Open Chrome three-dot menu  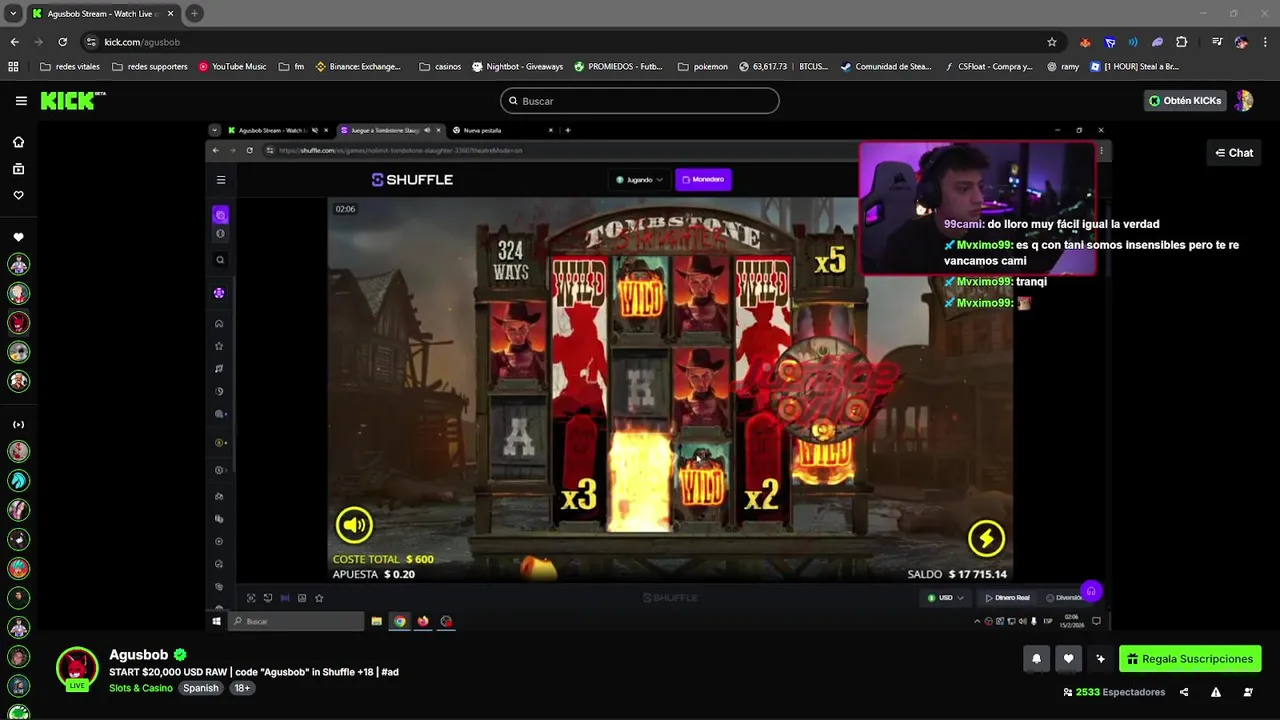tap(1265, 42)
